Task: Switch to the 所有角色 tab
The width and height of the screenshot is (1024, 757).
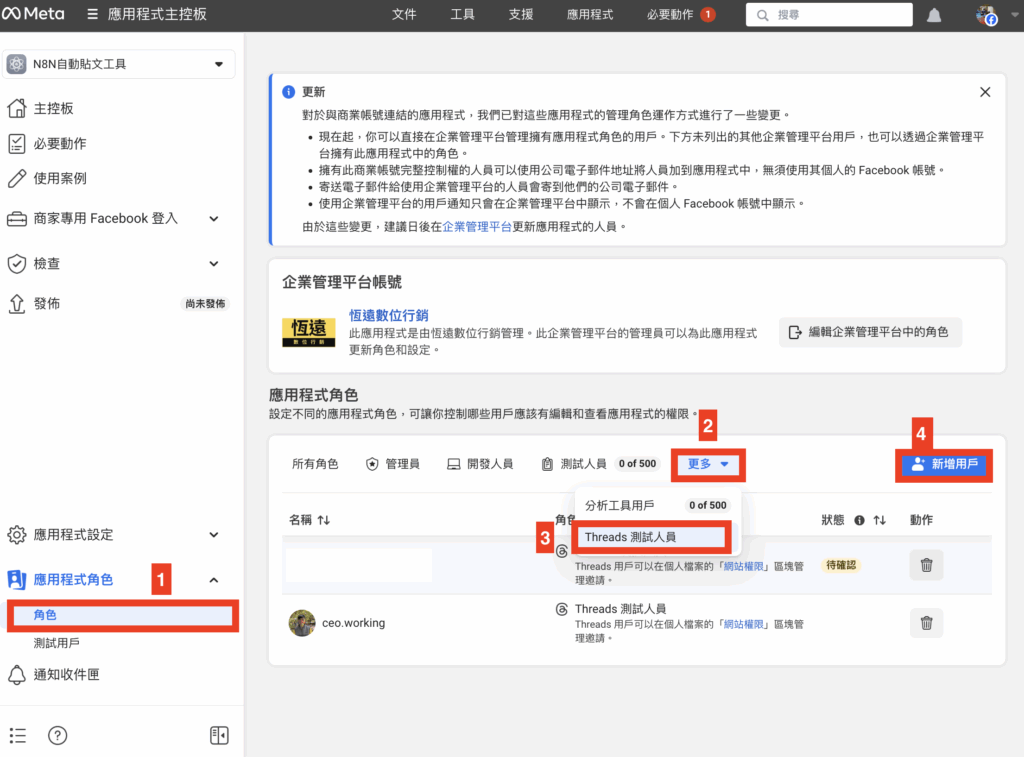Action: [315, 464]
